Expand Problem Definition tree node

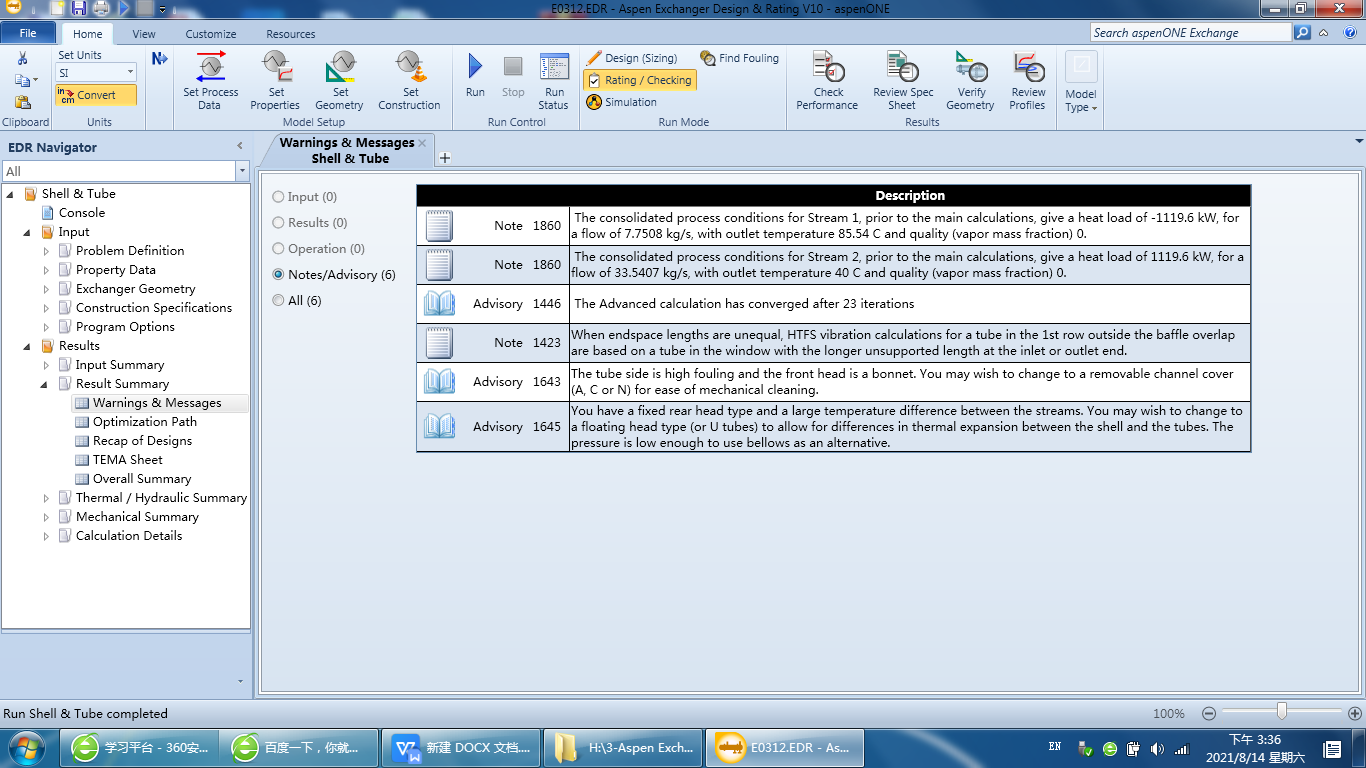(x=47, y=251)
